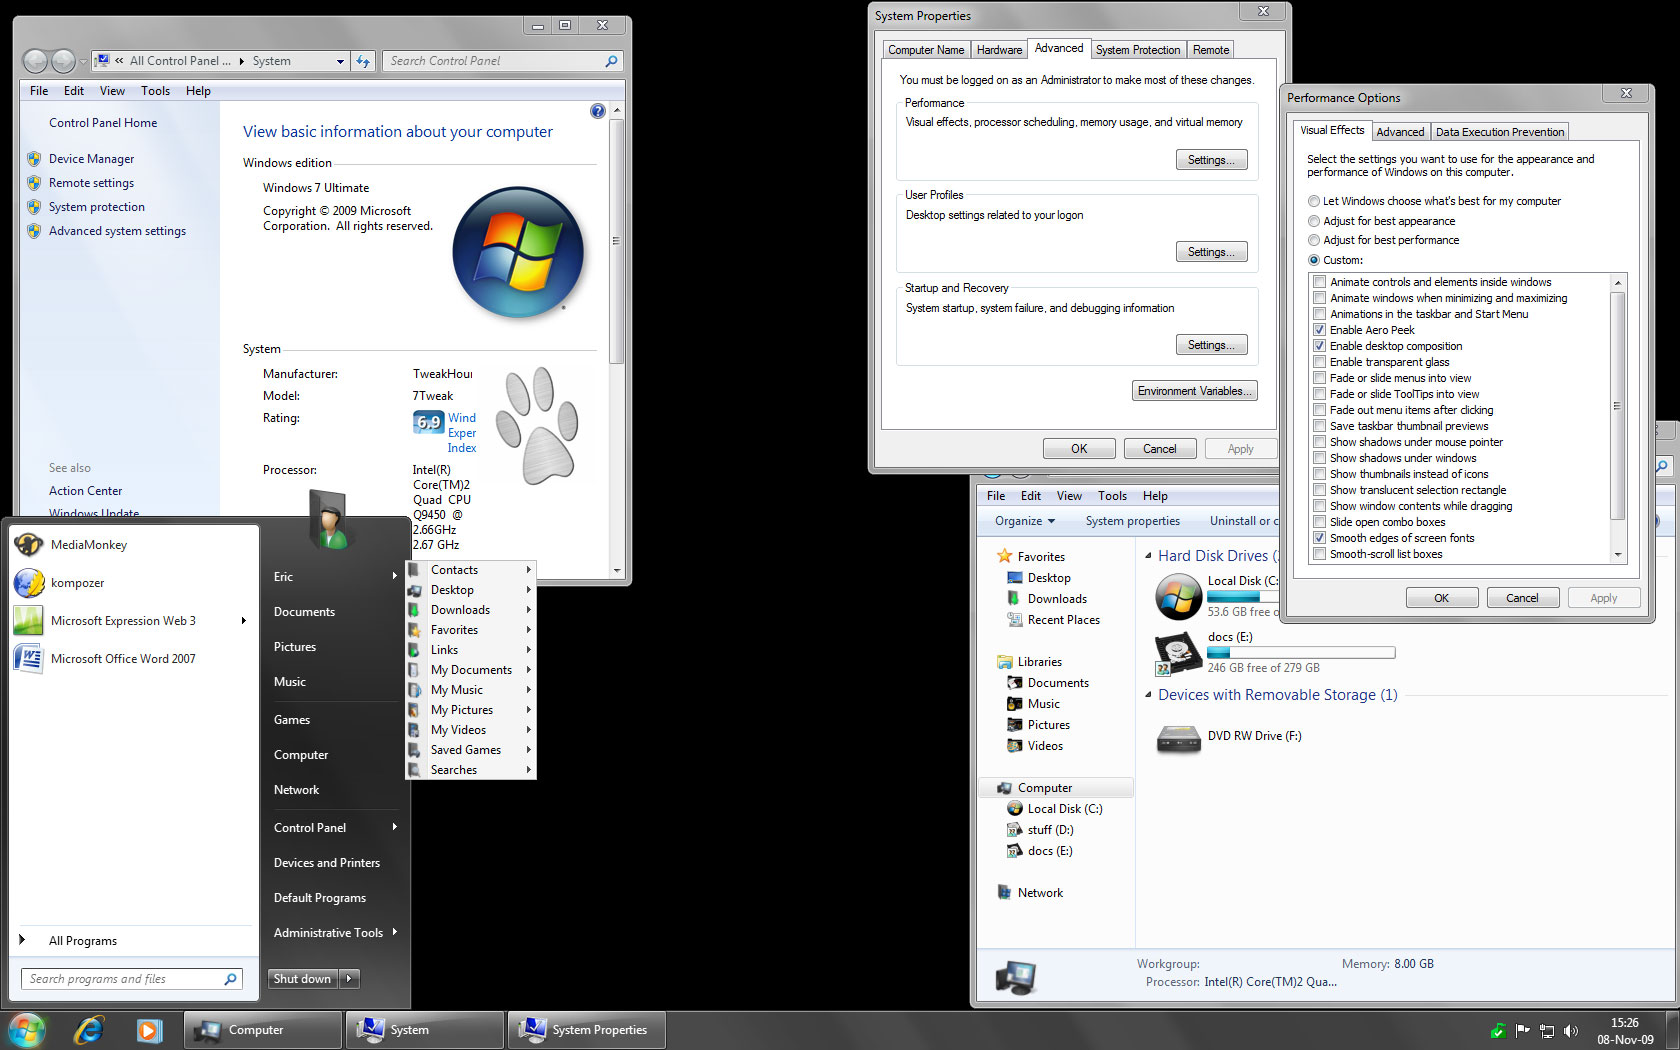The image size is (1680, 1050).
Task: Launch Internet Explorer from taskbar
Action: (89, 1030)
